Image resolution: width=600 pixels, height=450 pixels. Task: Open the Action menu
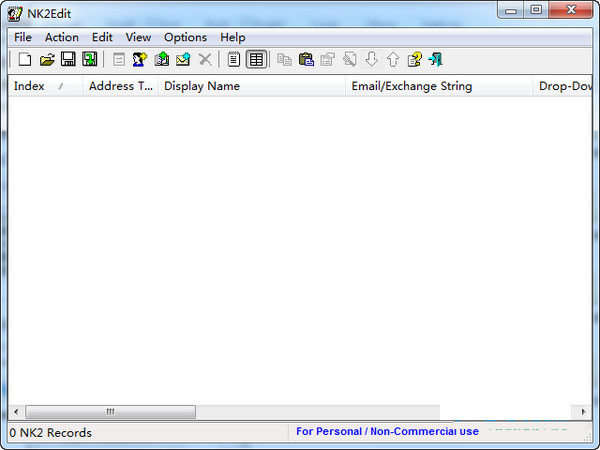click(x=62, y=38)
